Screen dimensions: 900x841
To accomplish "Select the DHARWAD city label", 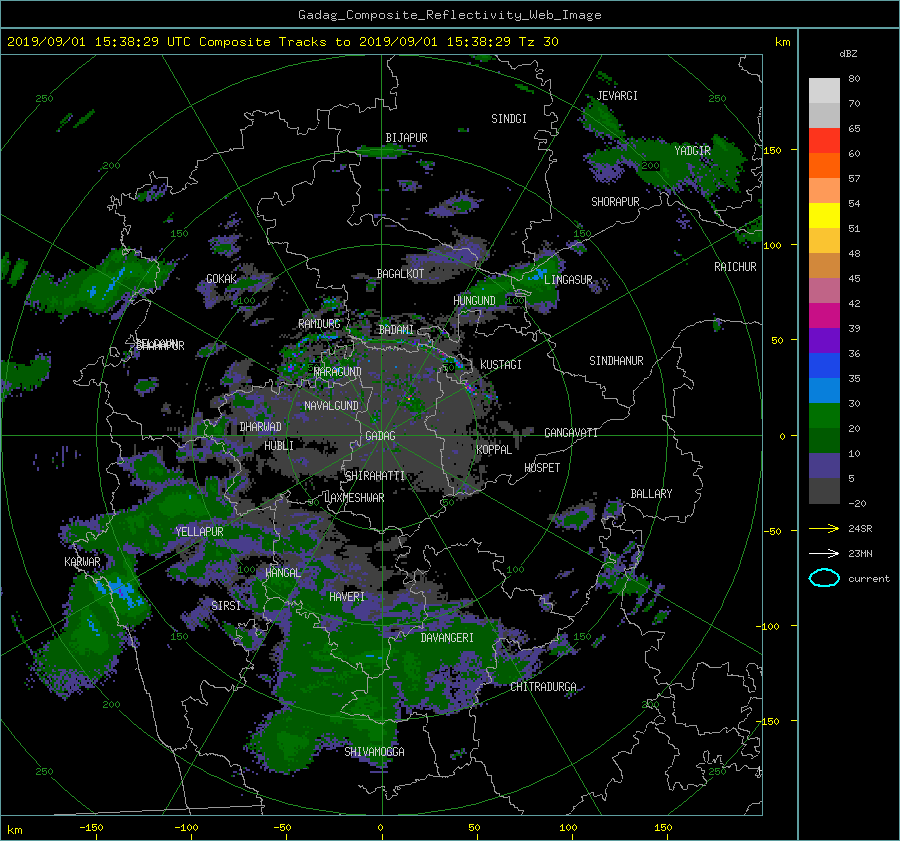I will point(261,427).
